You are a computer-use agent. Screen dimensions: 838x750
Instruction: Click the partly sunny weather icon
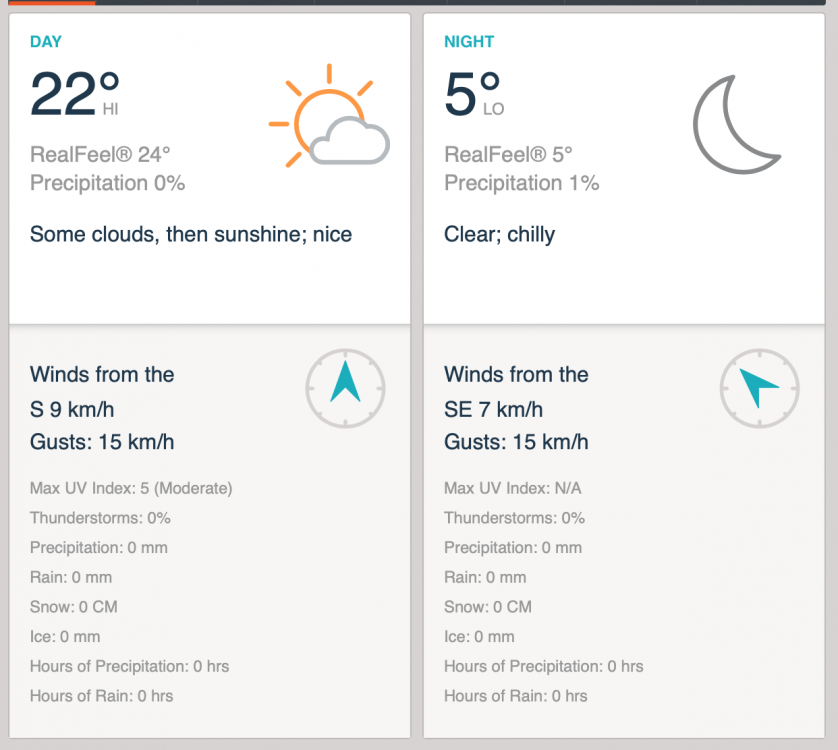(328, 117)
